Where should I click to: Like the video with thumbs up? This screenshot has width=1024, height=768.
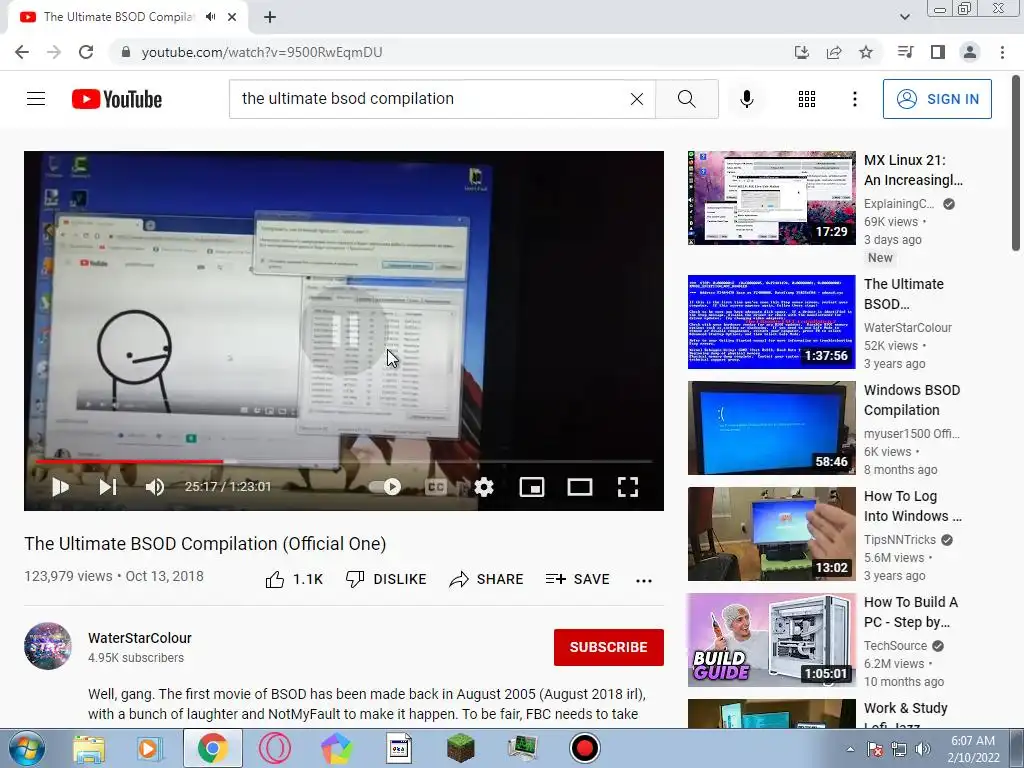(x=294, y=579)
